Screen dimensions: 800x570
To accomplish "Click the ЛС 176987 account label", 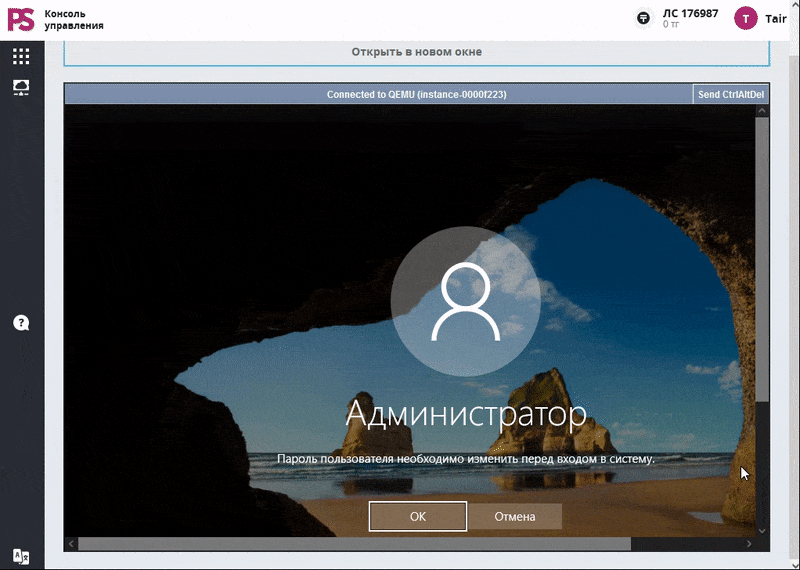I will point(690,14).
